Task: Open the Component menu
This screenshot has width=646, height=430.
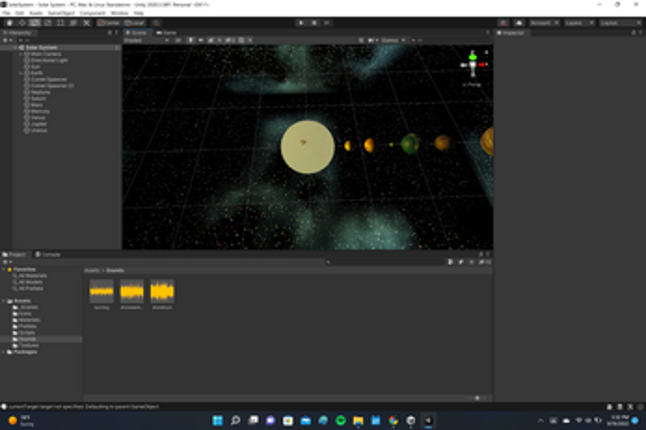Action: 92,13
